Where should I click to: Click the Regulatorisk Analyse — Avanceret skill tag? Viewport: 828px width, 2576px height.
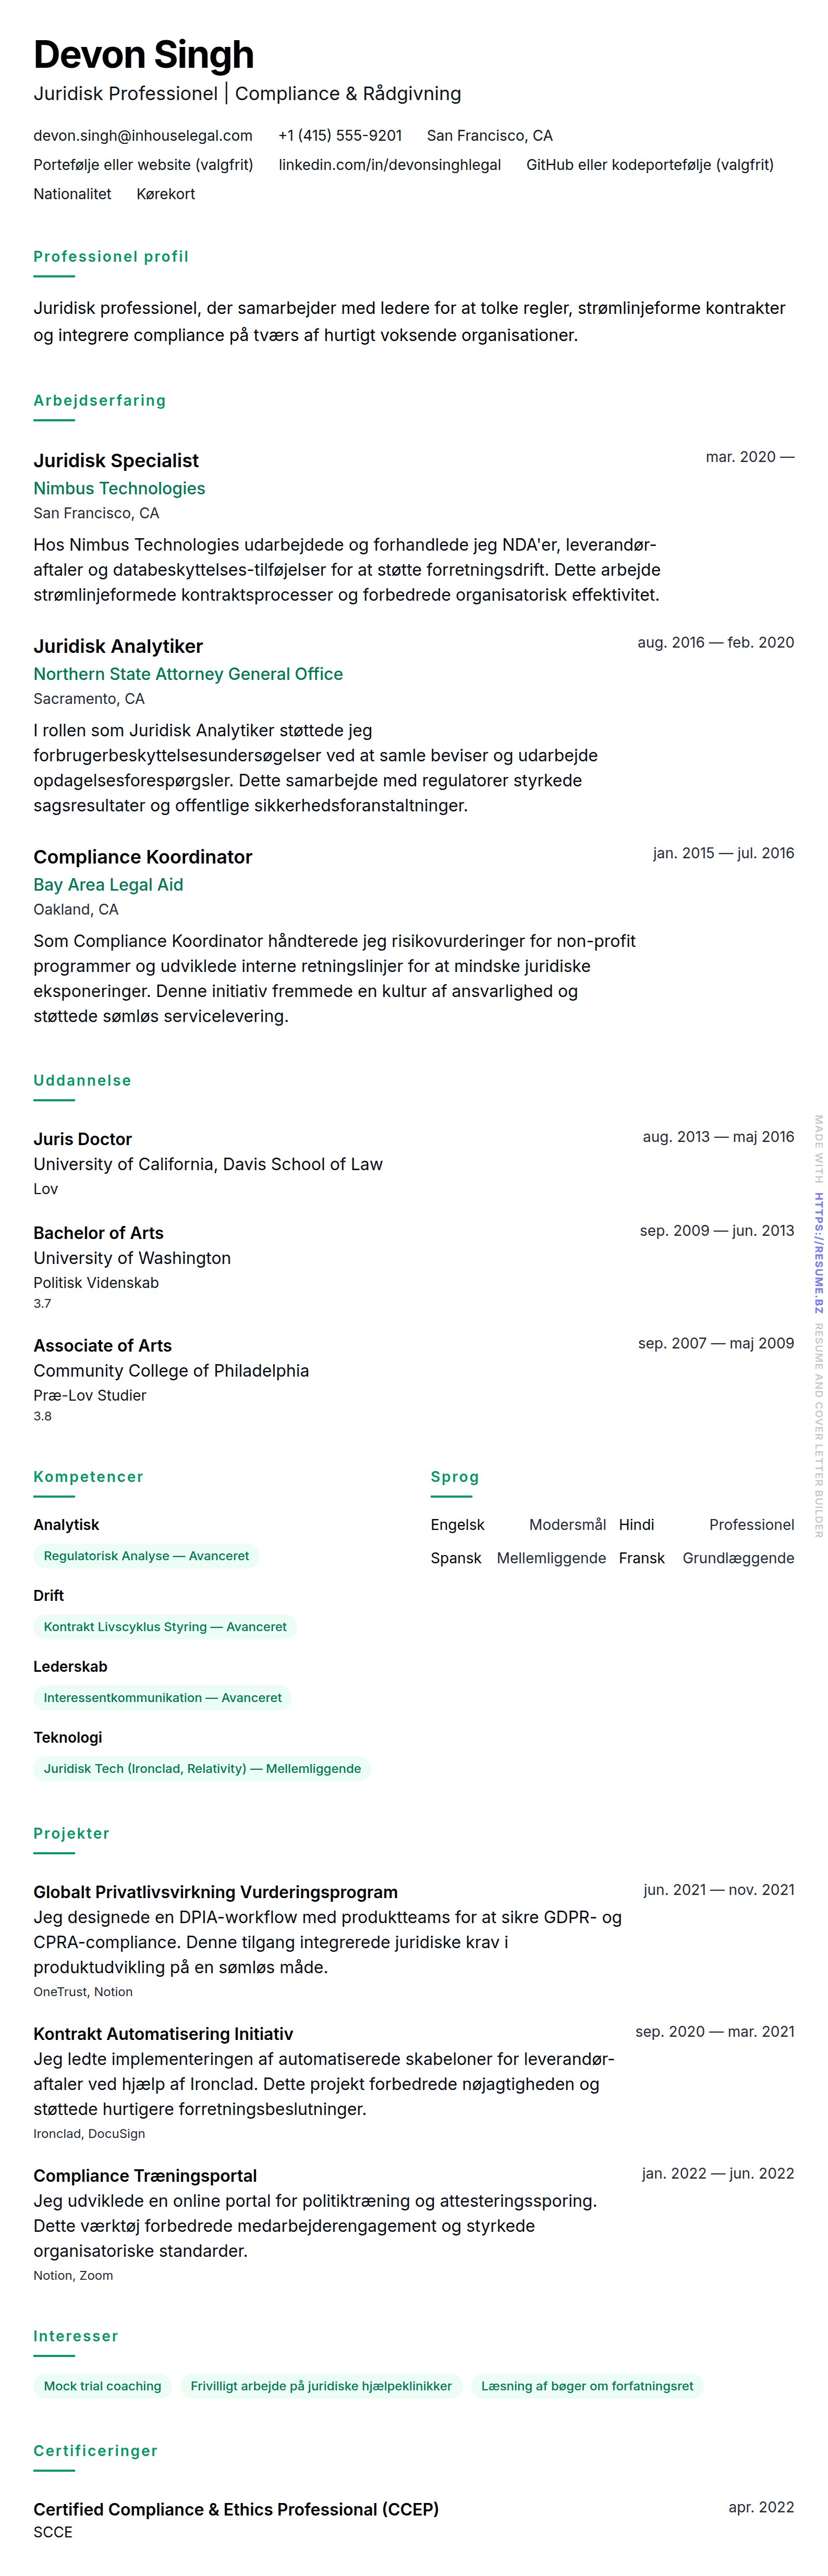[x=146, y=1556]
